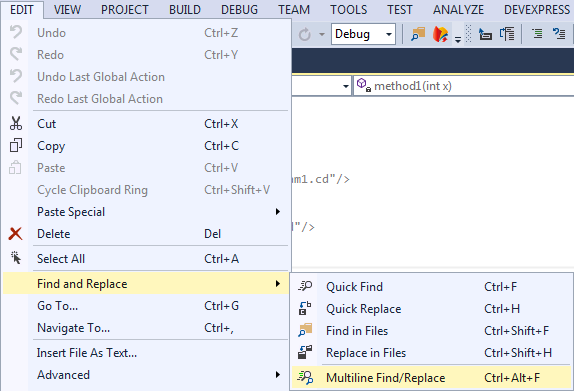This screenshot has width=574, height=391.
Task: Click the Copy pages icon
Action: pos(16,145)
